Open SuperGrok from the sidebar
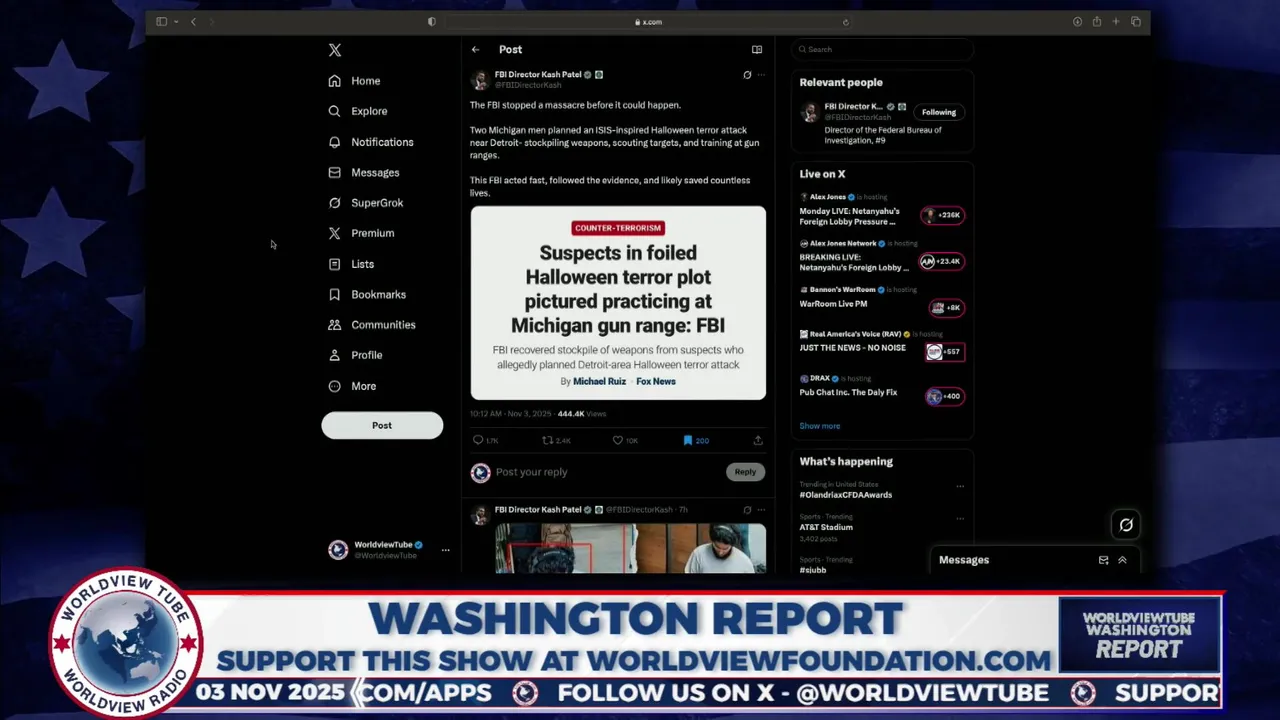 366,203
